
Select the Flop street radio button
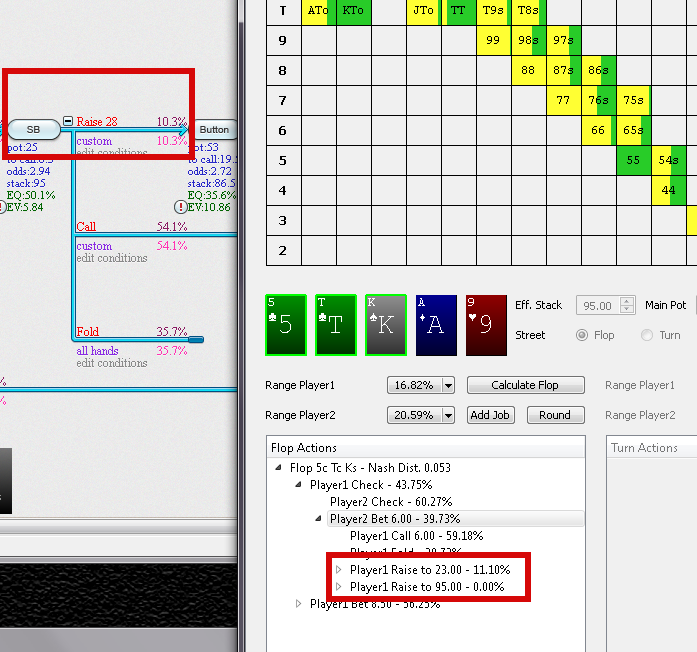click(582, 335)
